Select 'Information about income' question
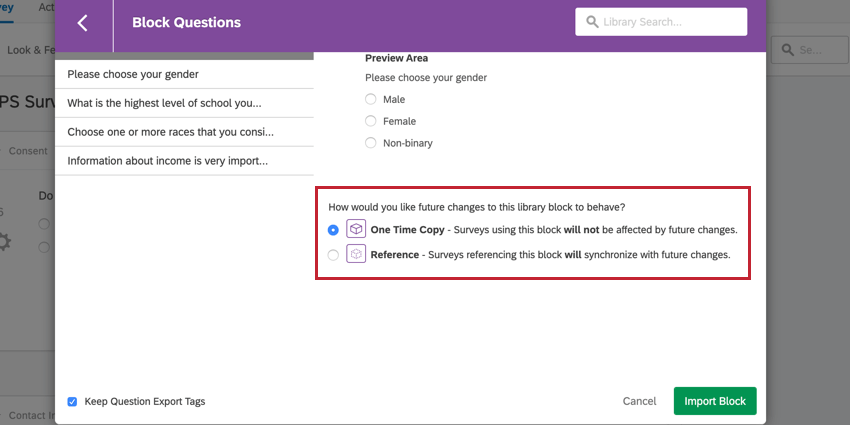This screenshot has width=850, height=425. (x=185, y=161)
